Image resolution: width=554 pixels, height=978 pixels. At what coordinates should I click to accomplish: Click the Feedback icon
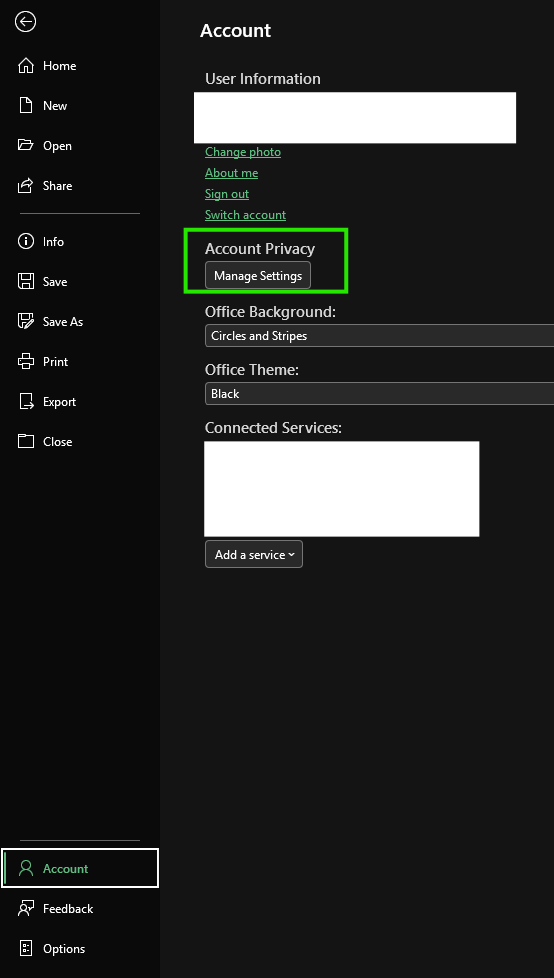tap(26, 908)
